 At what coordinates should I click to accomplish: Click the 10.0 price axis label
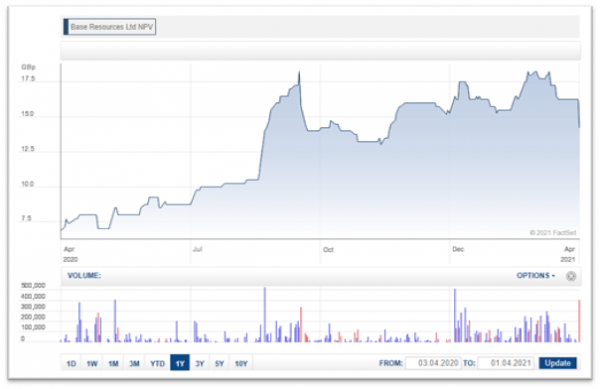[x=28, y=184]
